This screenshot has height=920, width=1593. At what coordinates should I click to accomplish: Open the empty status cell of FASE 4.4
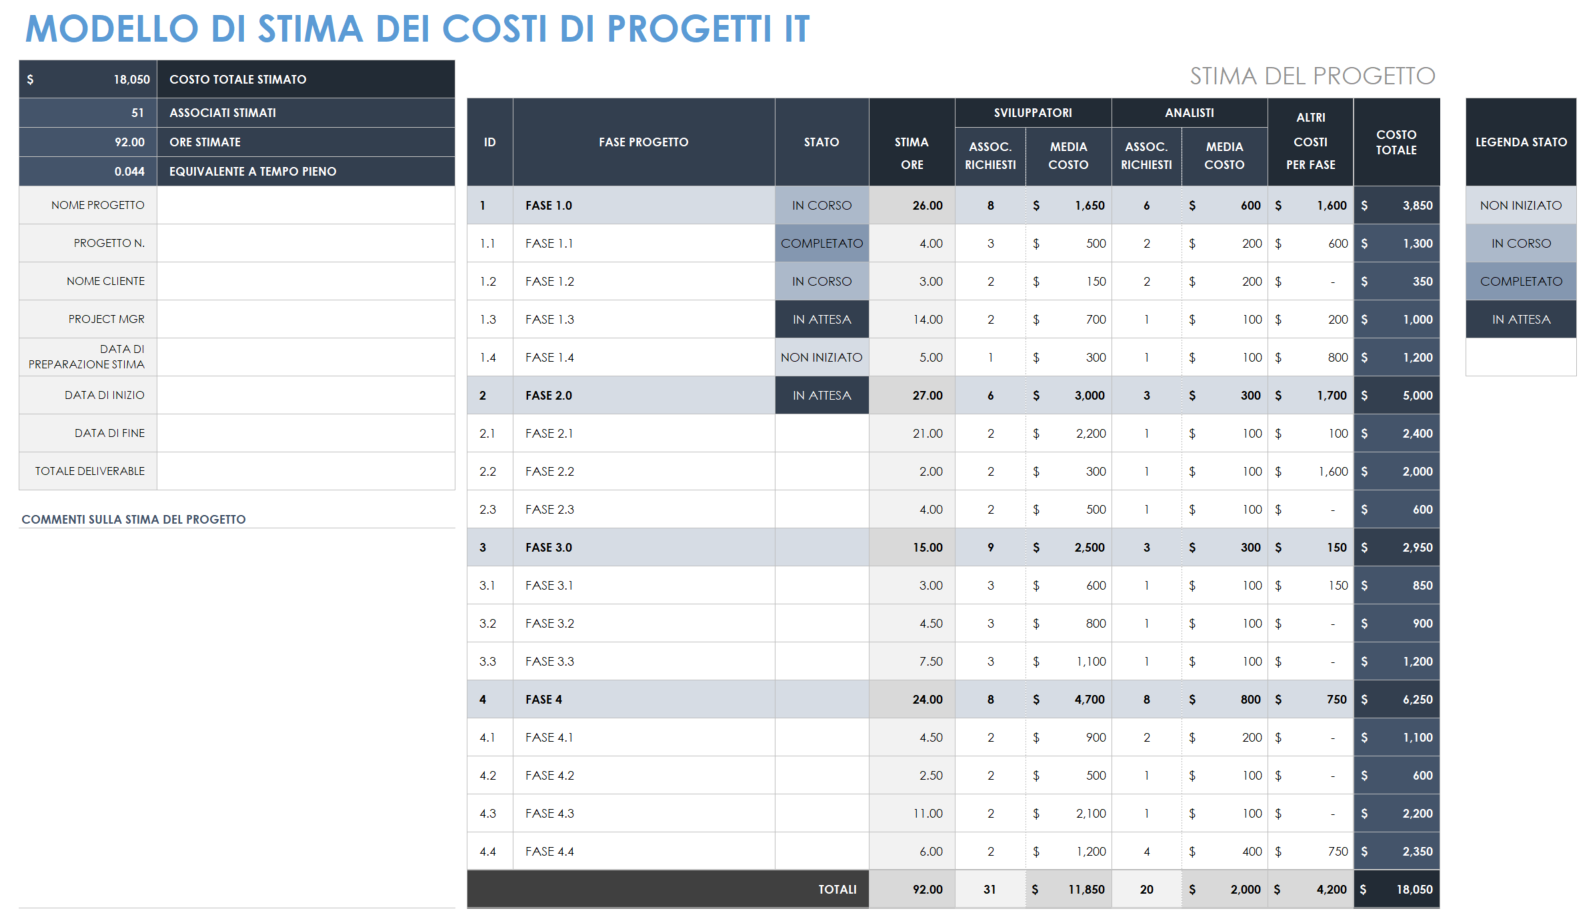(822, 851)
